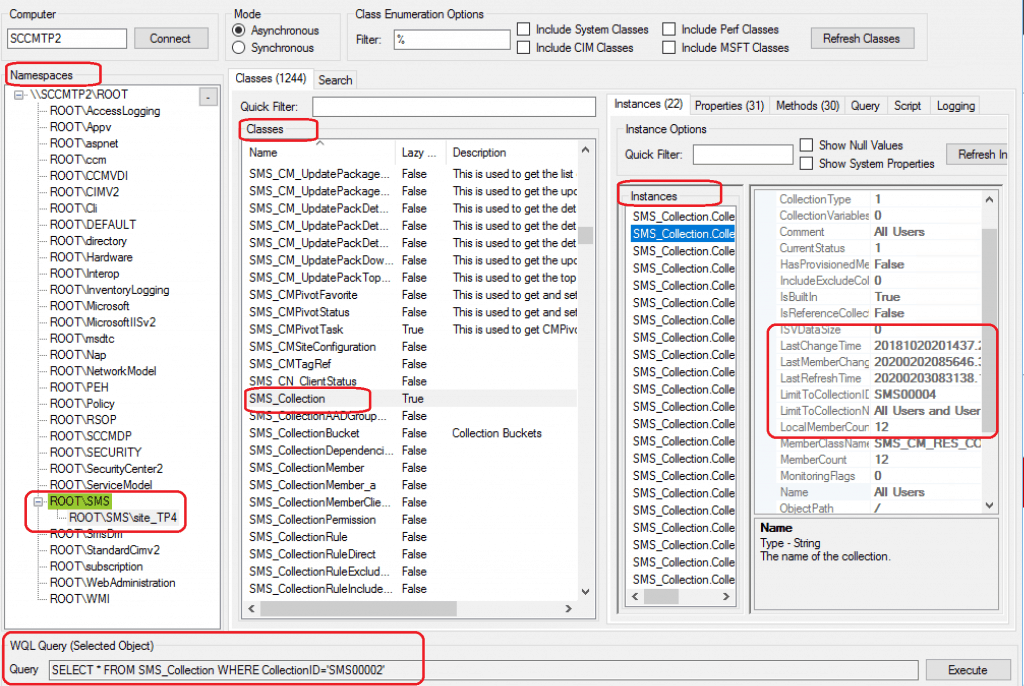The width and height of the screenshot is (1024, 686).
Task: Sort classes by Description column header
Action: click(512, 153)
